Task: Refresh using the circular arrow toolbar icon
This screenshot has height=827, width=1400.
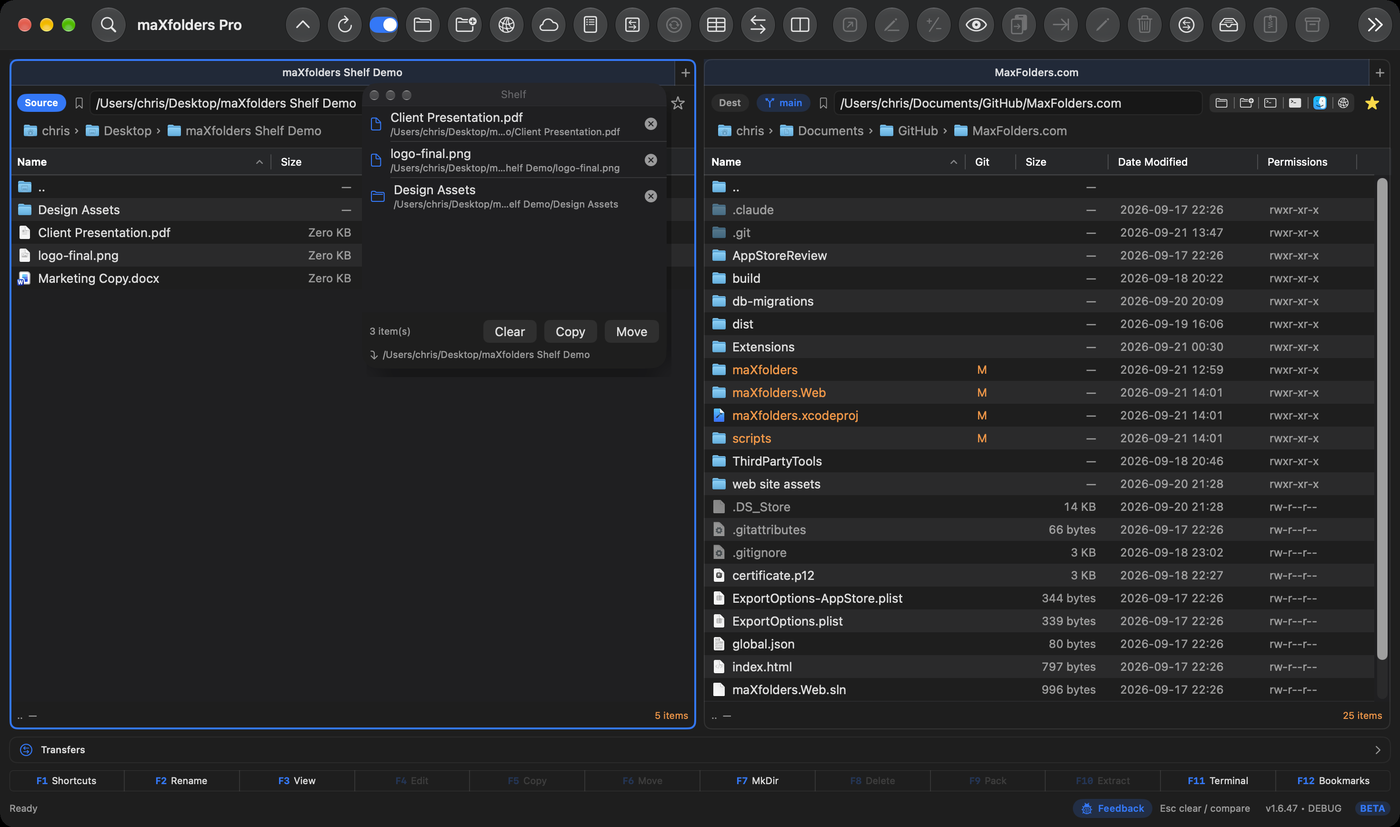Action: click(x=345, y=25)
